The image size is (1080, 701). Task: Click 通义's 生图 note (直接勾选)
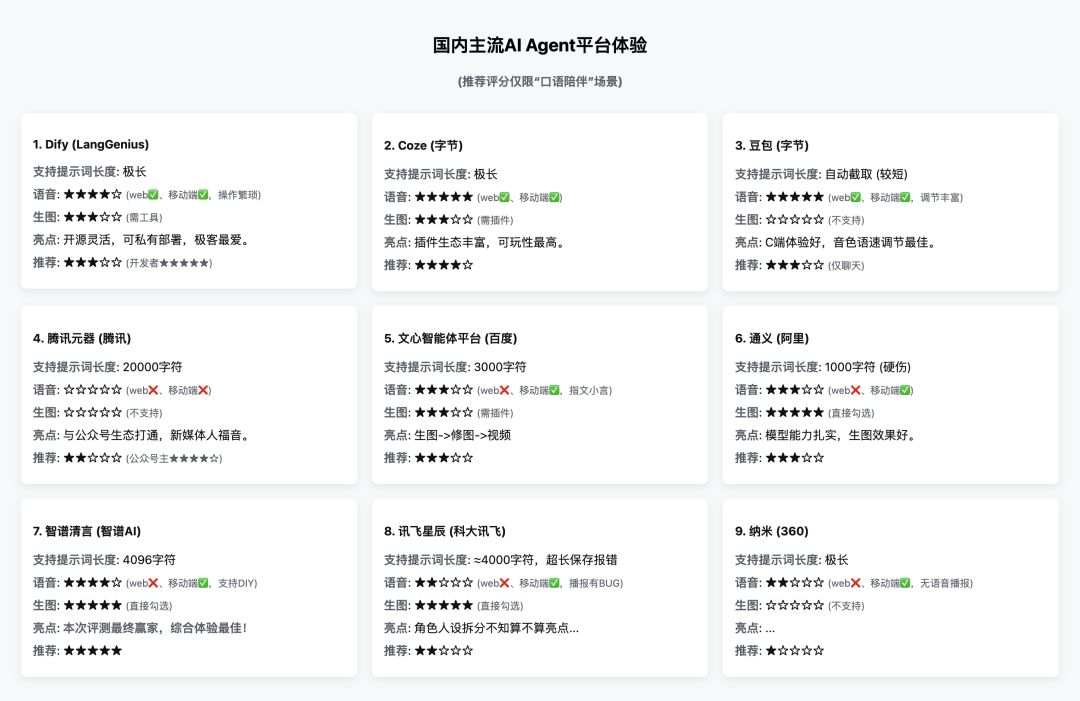pyautogui.click(x=851, y=413)
